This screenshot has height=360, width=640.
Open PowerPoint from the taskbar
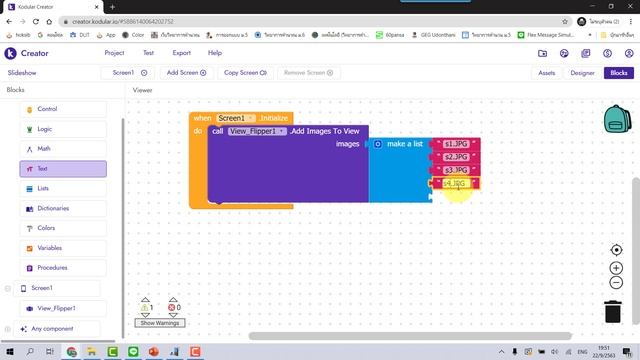click(x=153, y=351)
